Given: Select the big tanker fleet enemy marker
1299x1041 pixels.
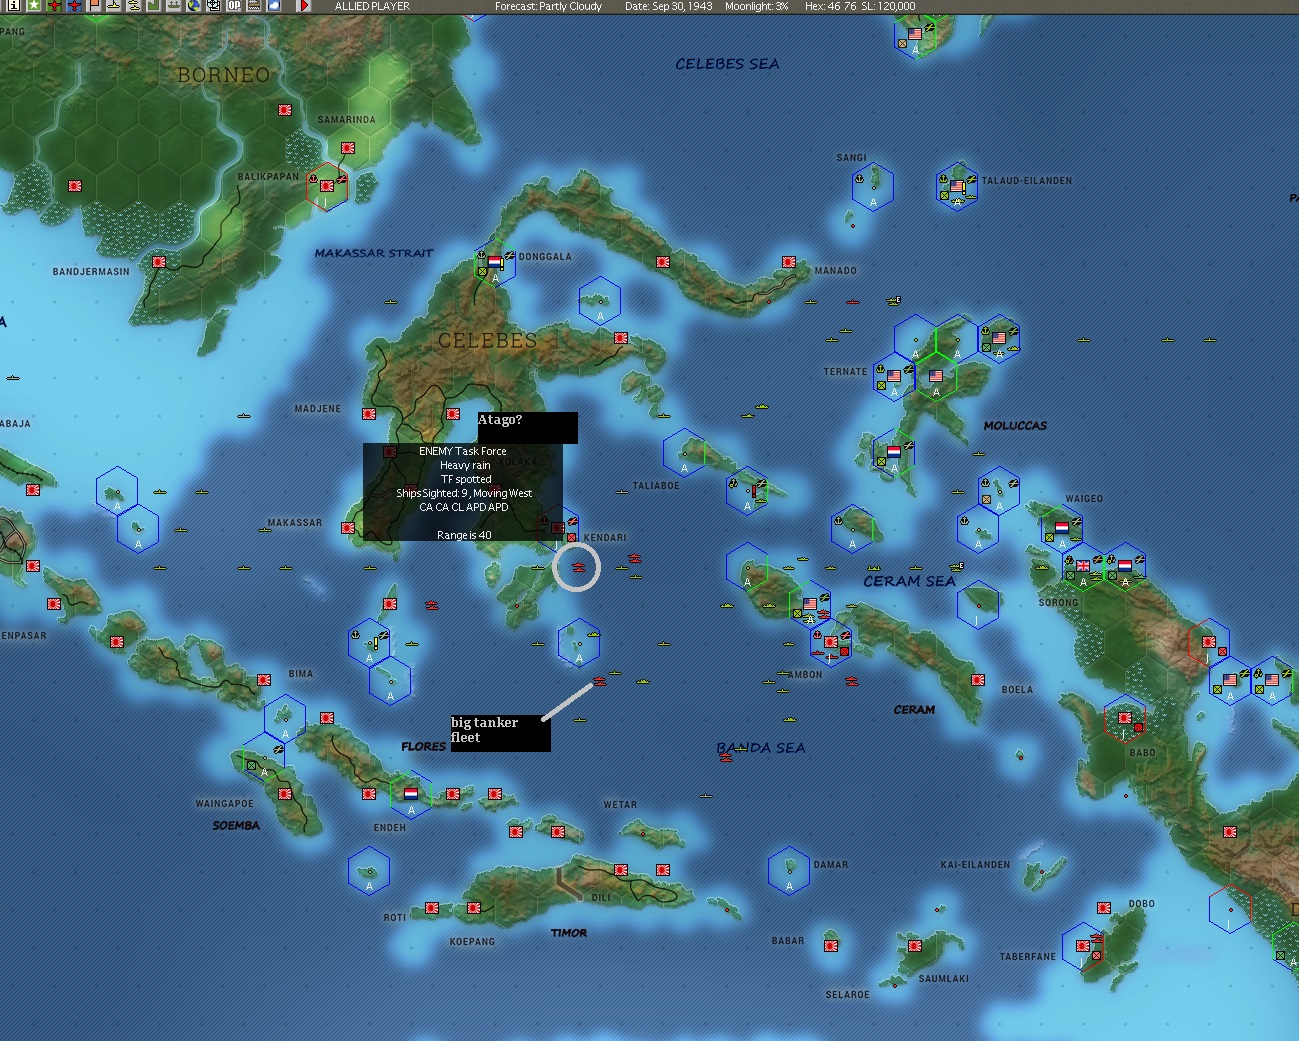Looking at the screenshot, I should pyautogui.click(x=599, y=681).
